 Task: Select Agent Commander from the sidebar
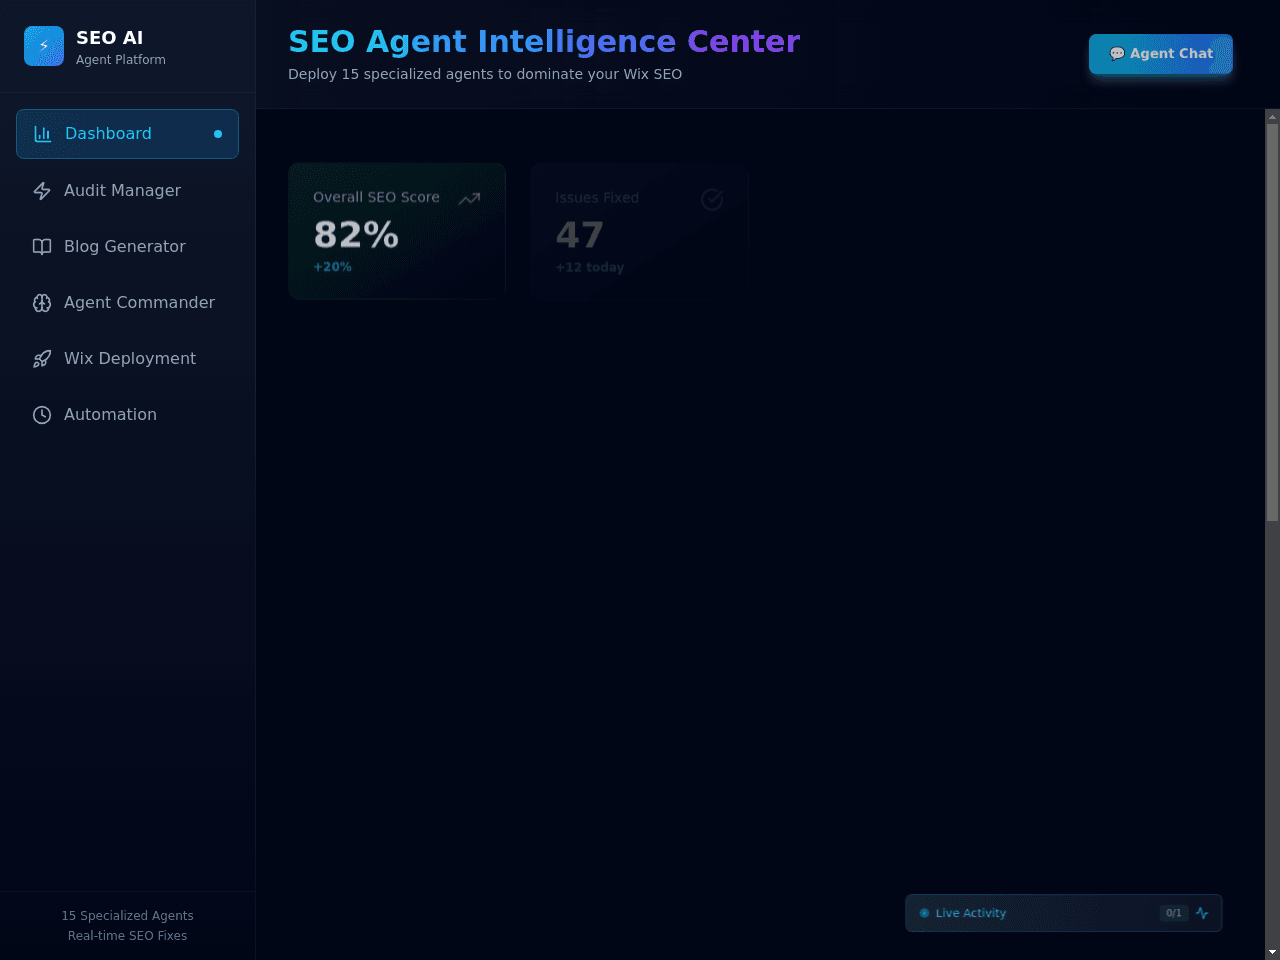tap(127, 302)
